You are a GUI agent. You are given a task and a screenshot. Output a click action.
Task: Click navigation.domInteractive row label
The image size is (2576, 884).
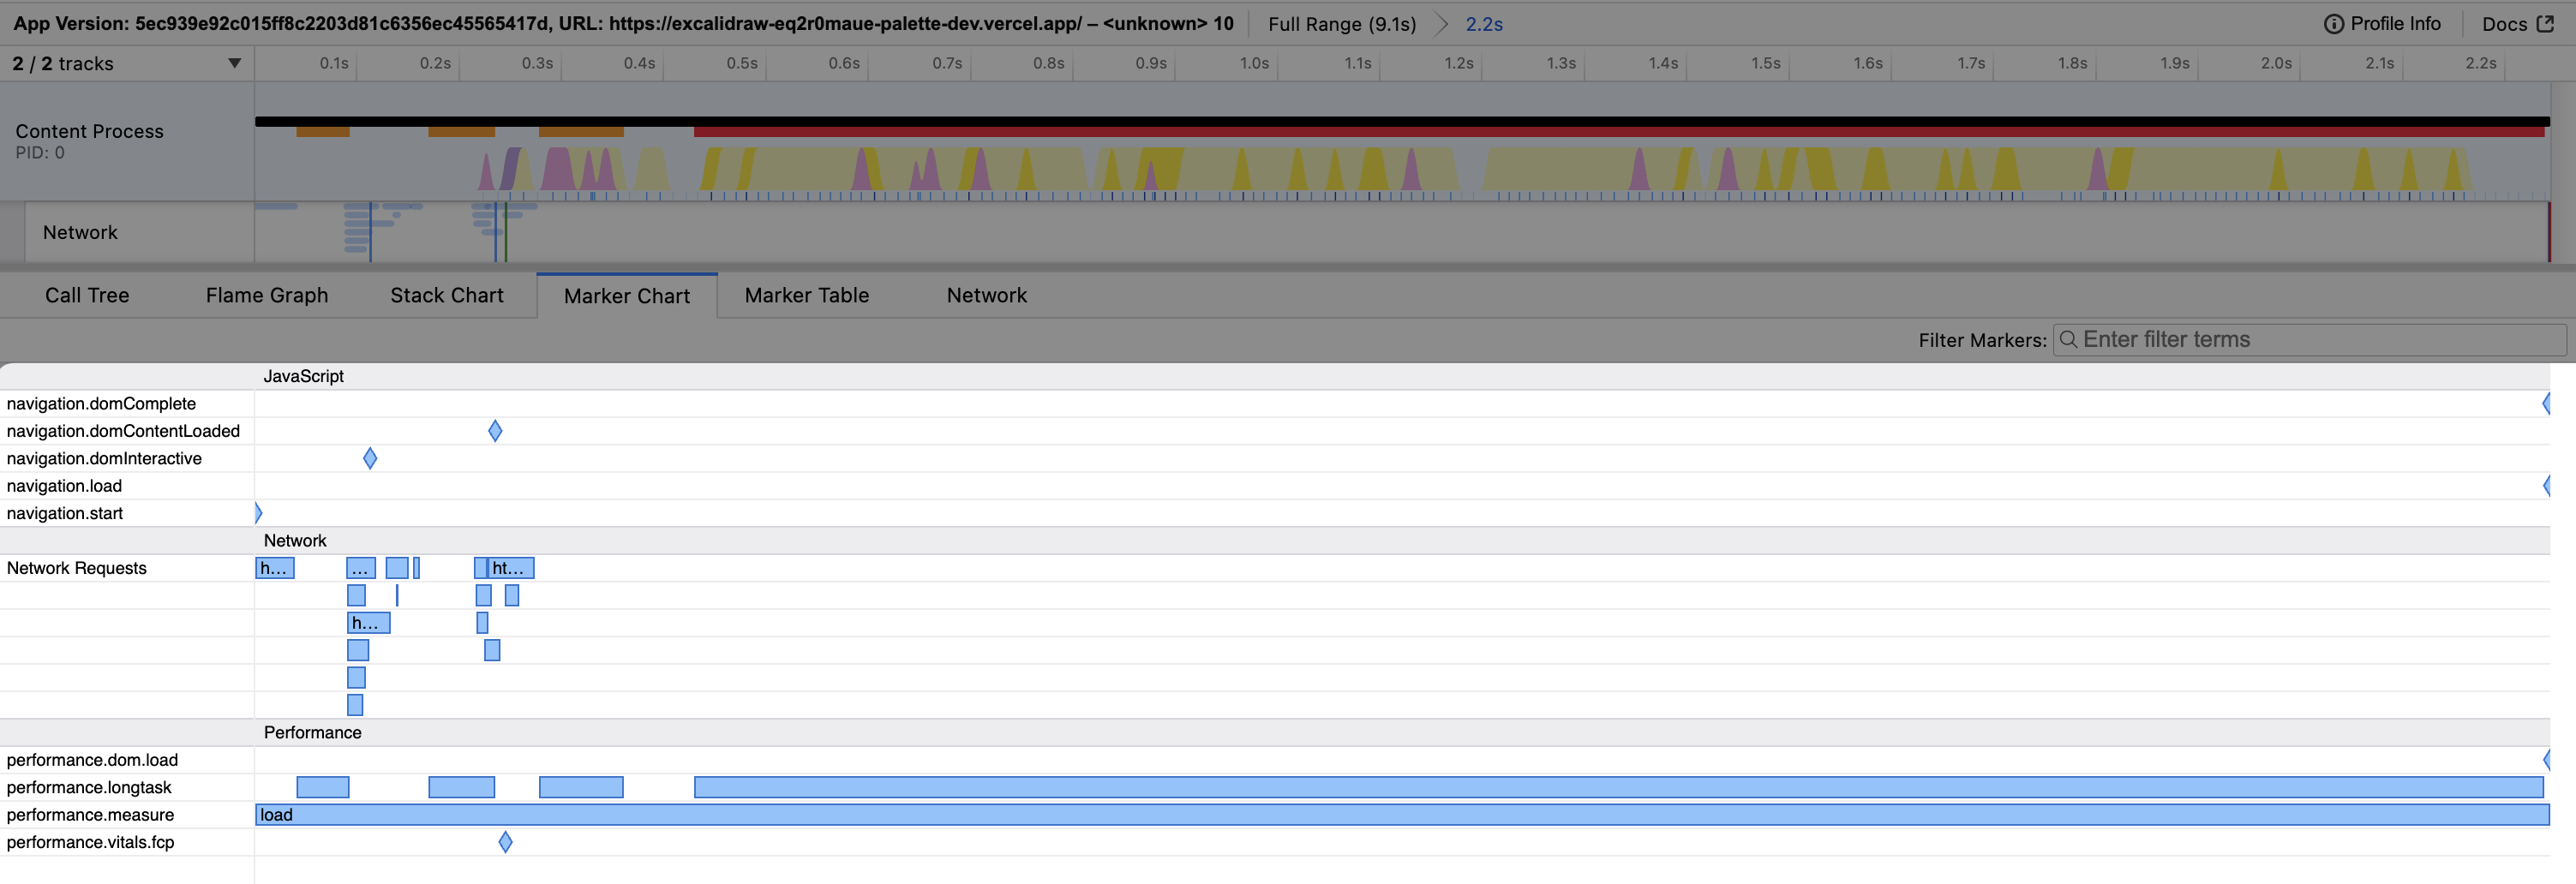point(104,458)
